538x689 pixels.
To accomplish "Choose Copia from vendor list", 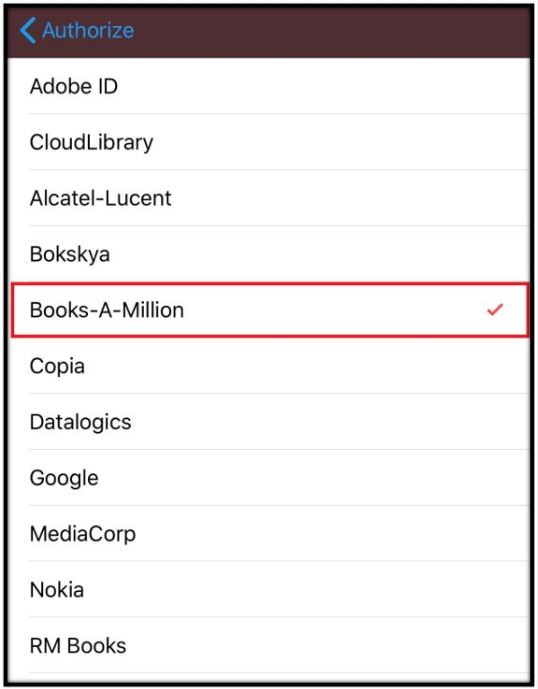I will 269,366.
